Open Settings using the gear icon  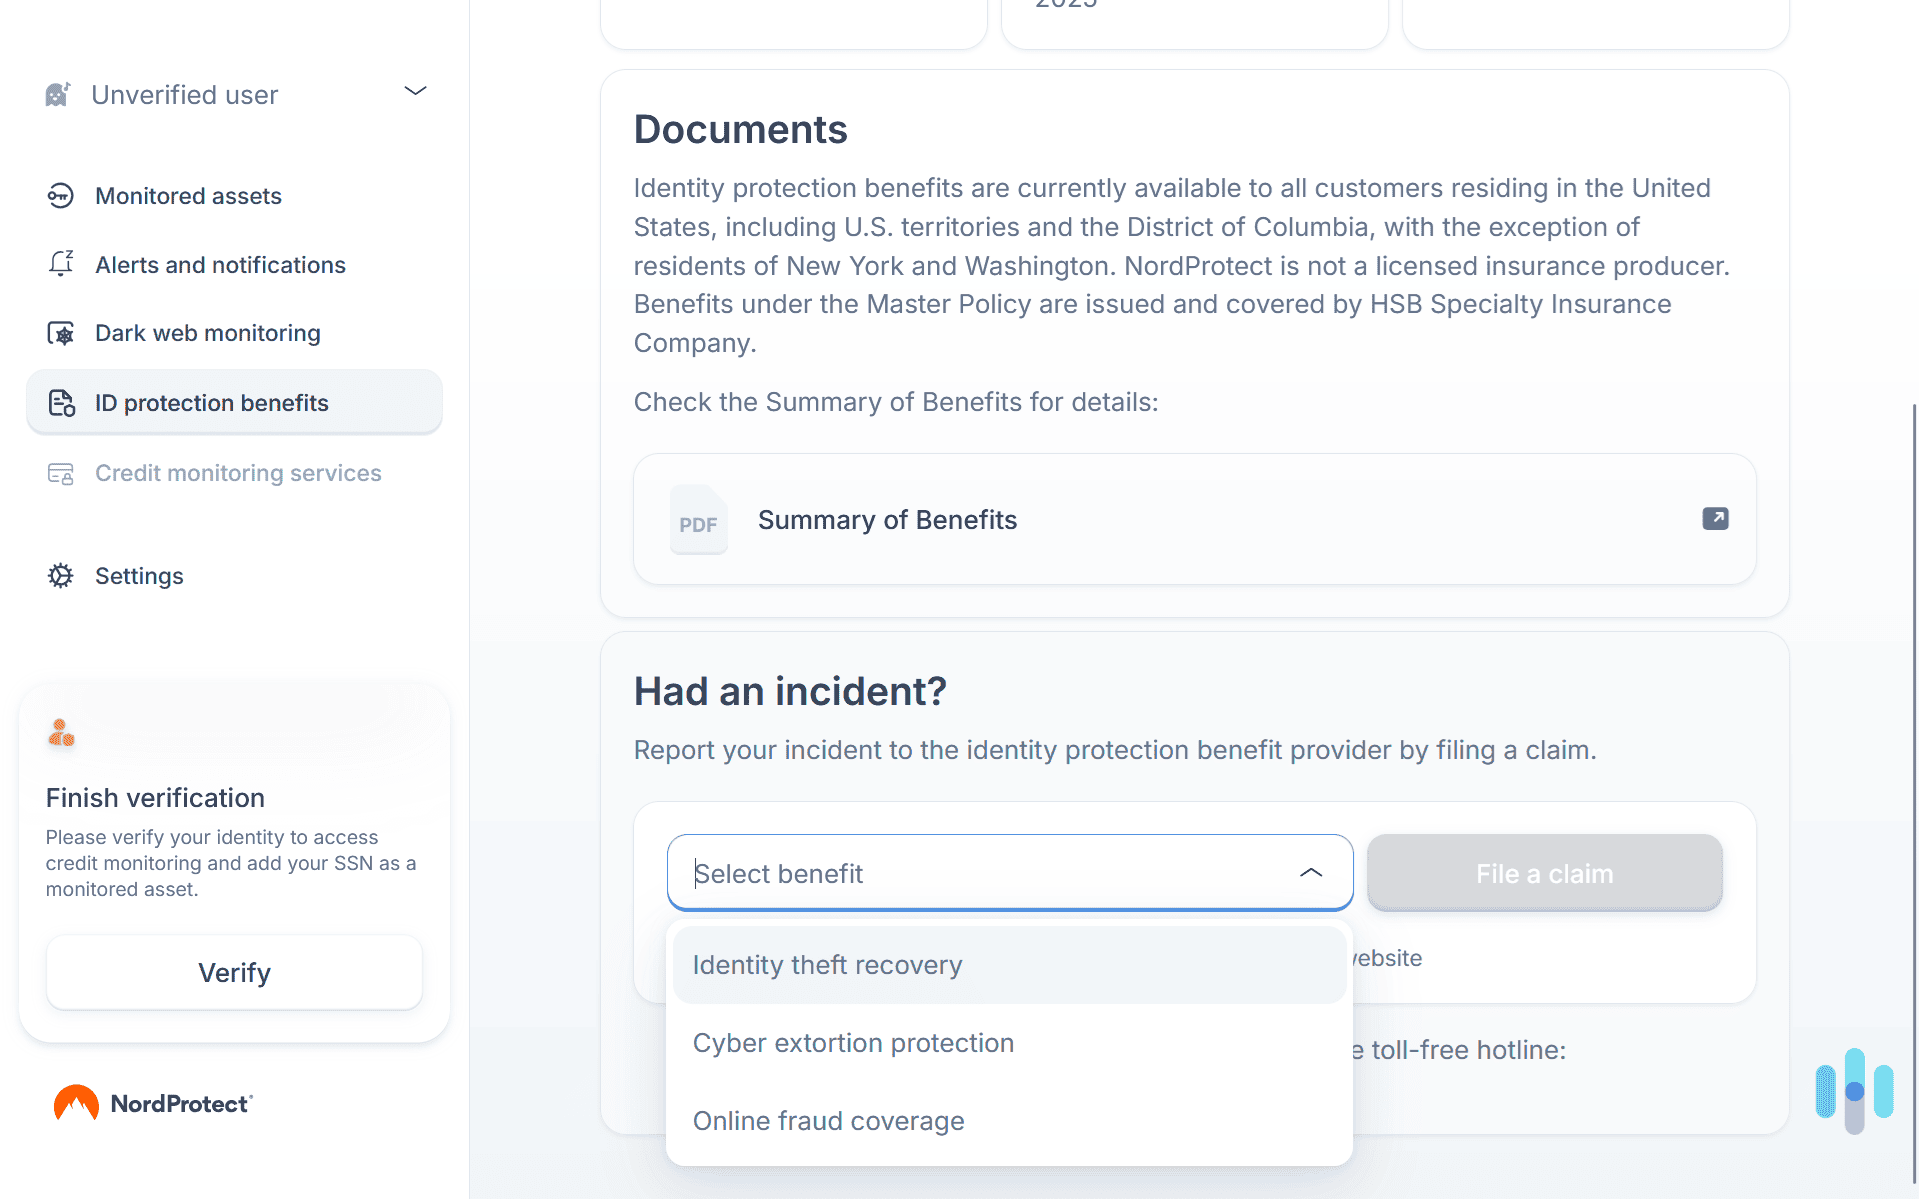click(x=60, y=575)
